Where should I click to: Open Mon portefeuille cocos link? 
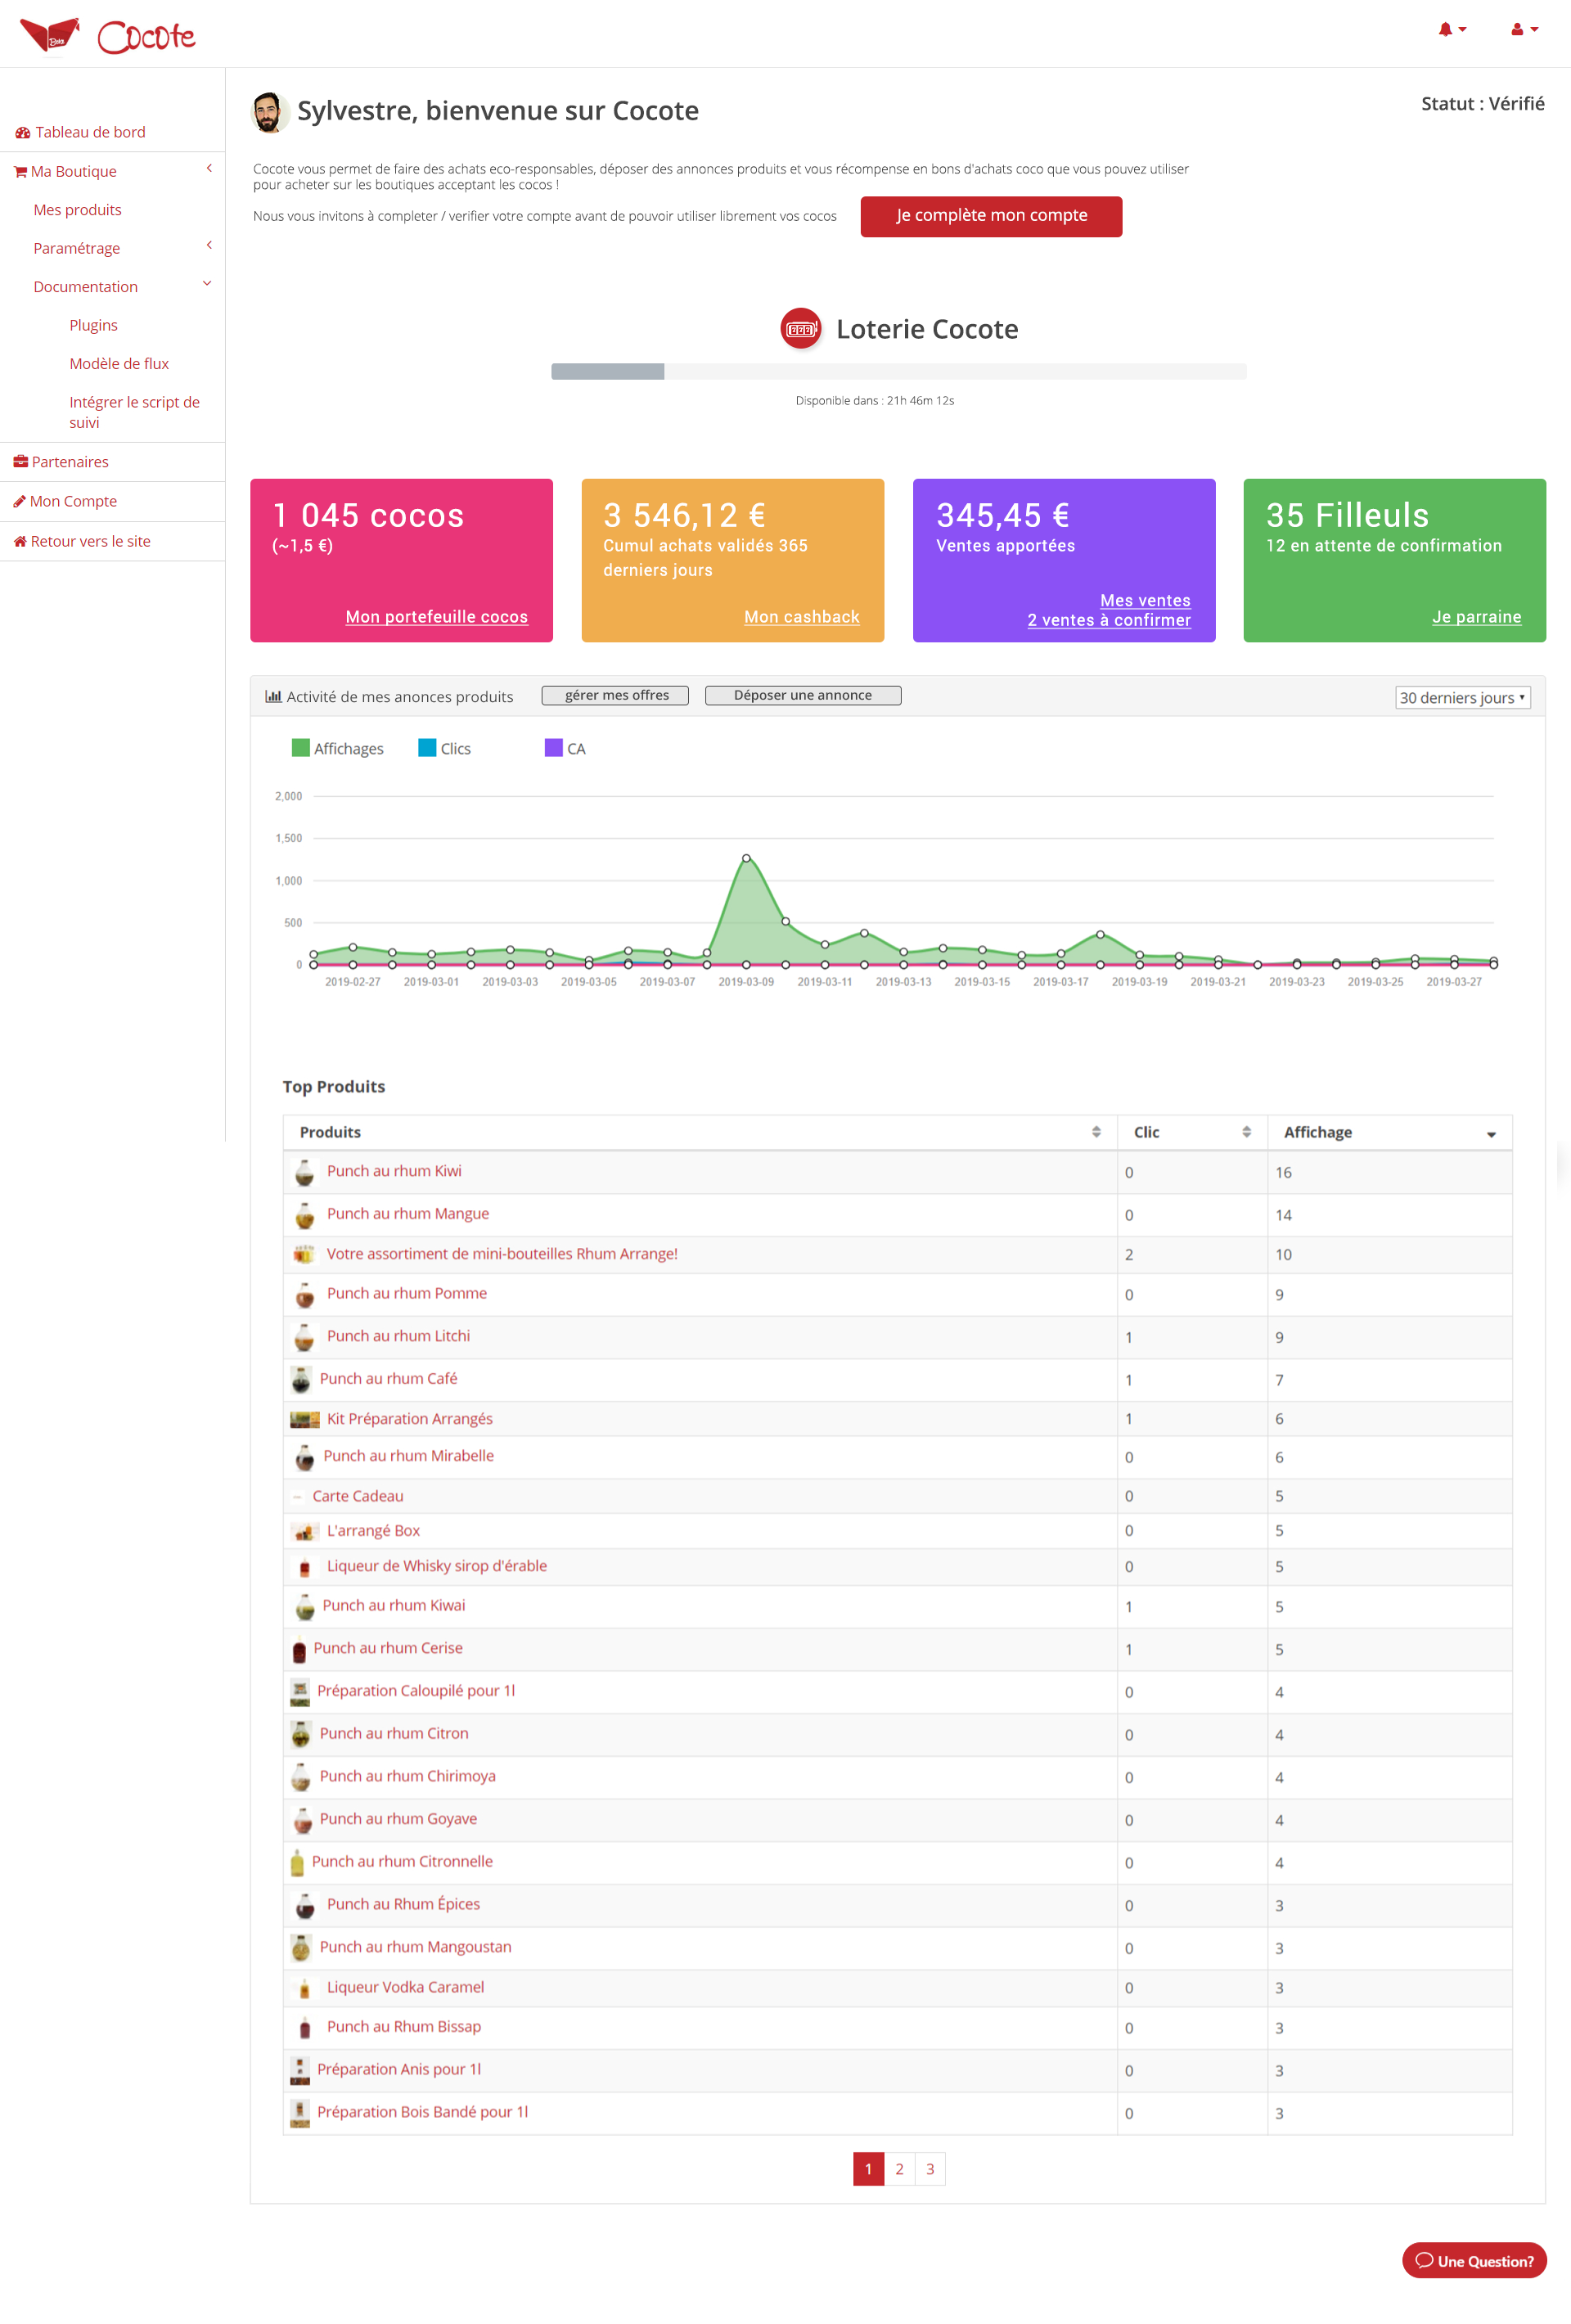point(436,617)
